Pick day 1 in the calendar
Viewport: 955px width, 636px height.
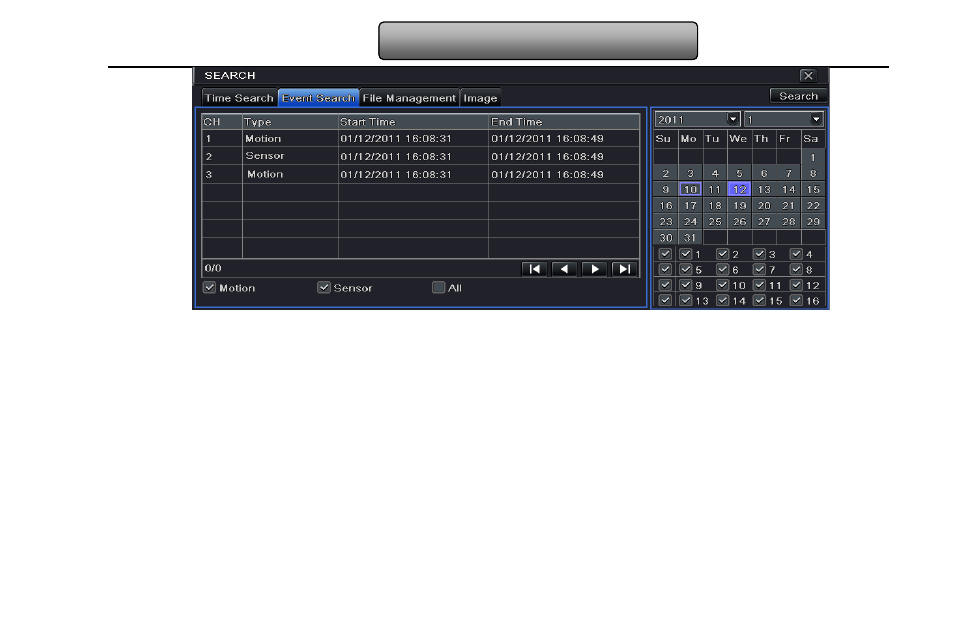(813, 157)
